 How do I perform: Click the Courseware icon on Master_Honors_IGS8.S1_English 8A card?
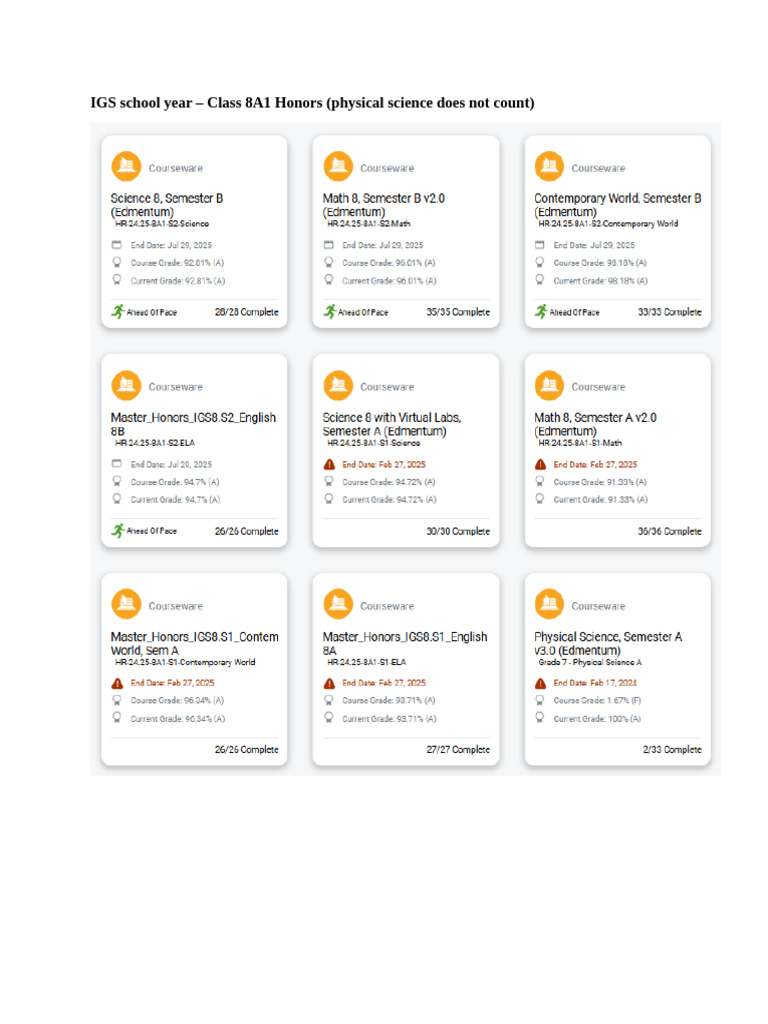pos(338,604)
